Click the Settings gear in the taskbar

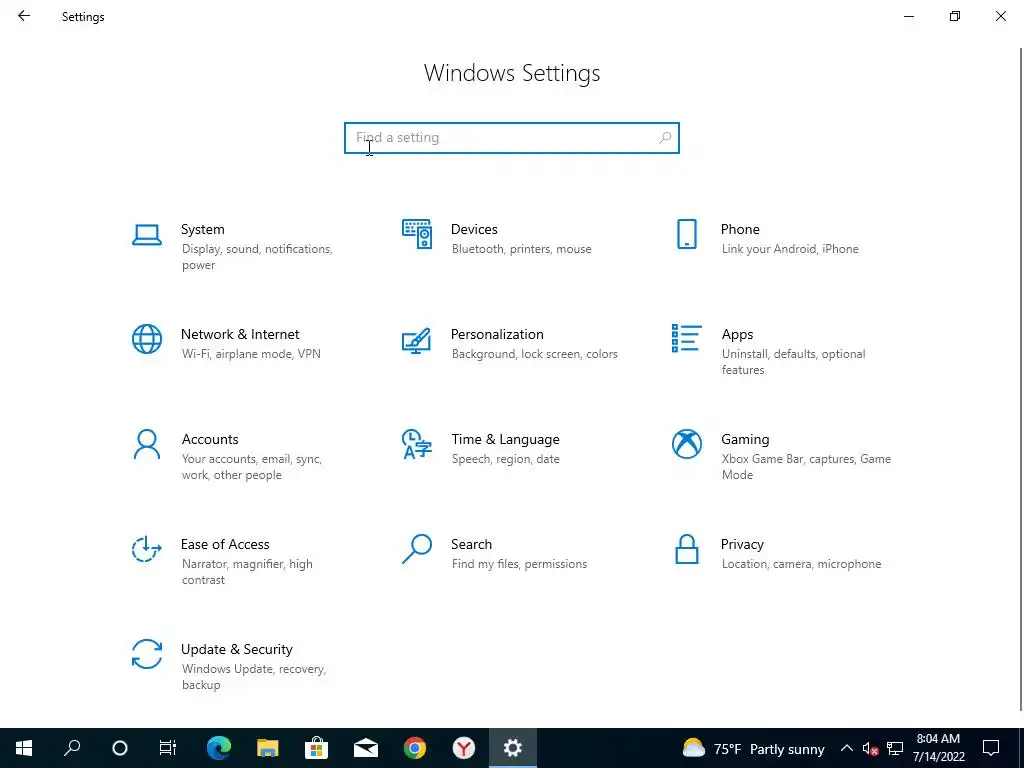[x=513, y=748]
